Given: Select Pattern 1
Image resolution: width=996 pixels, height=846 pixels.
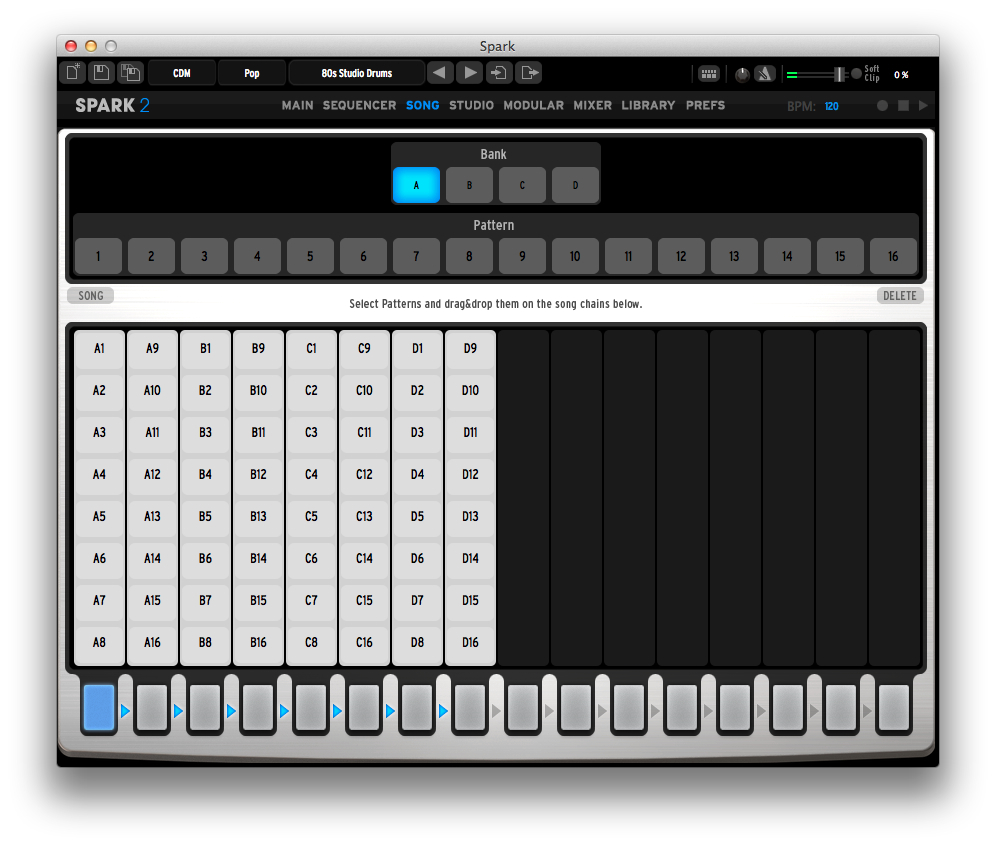Looking at the screenshot, I should tap(98, 257).
